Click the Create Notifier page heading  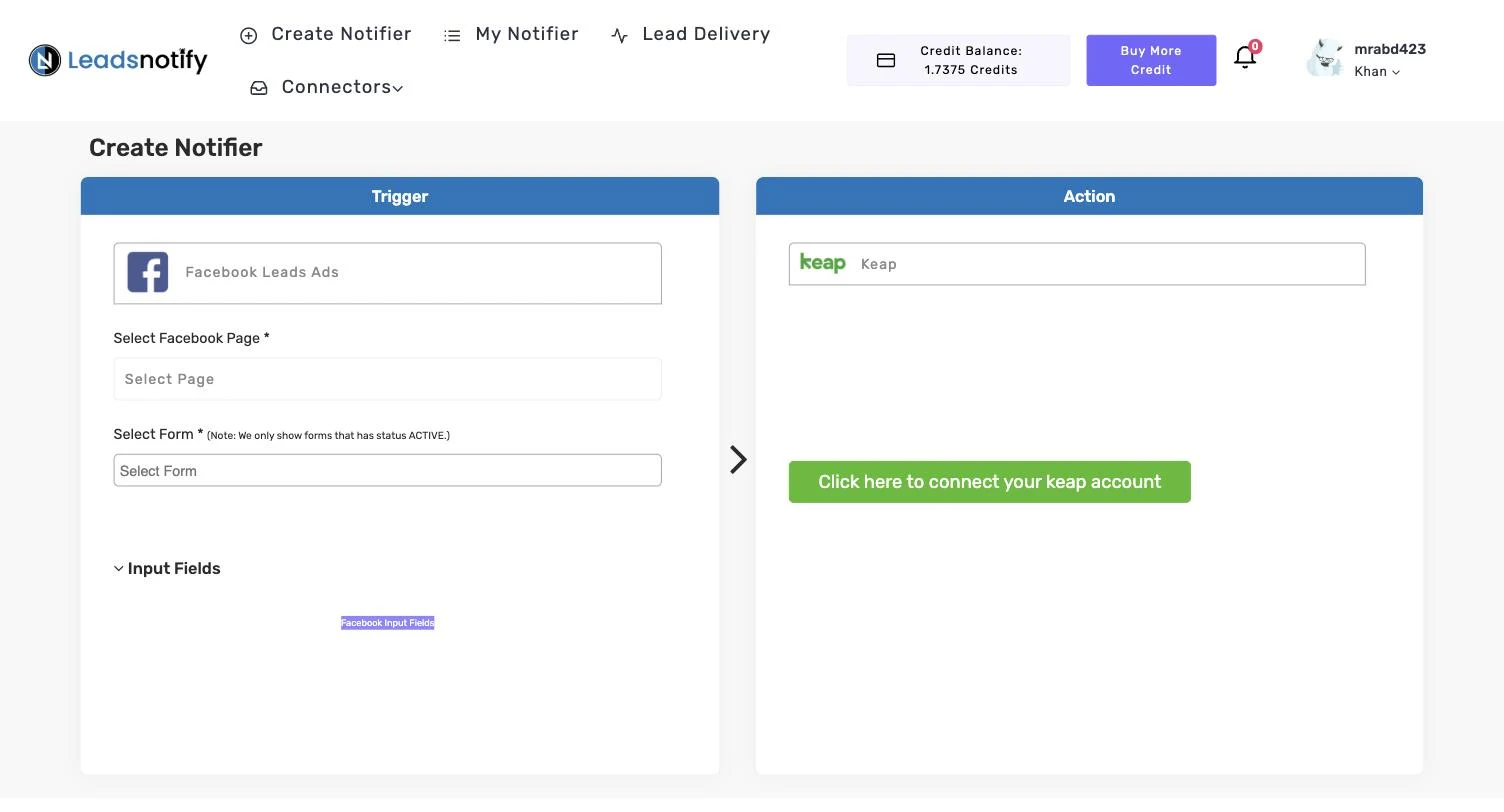(x=176, y=148)
